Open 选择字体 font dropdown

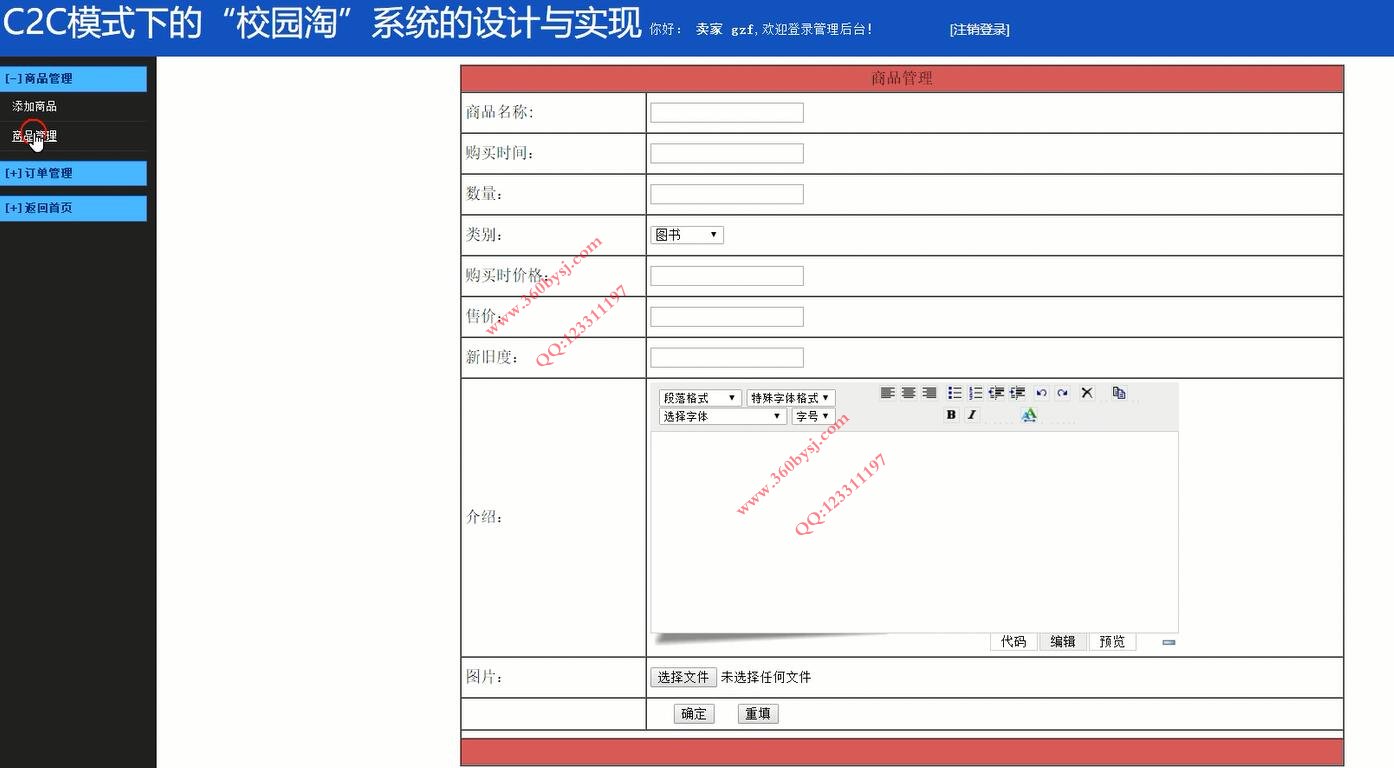point(723,416)
